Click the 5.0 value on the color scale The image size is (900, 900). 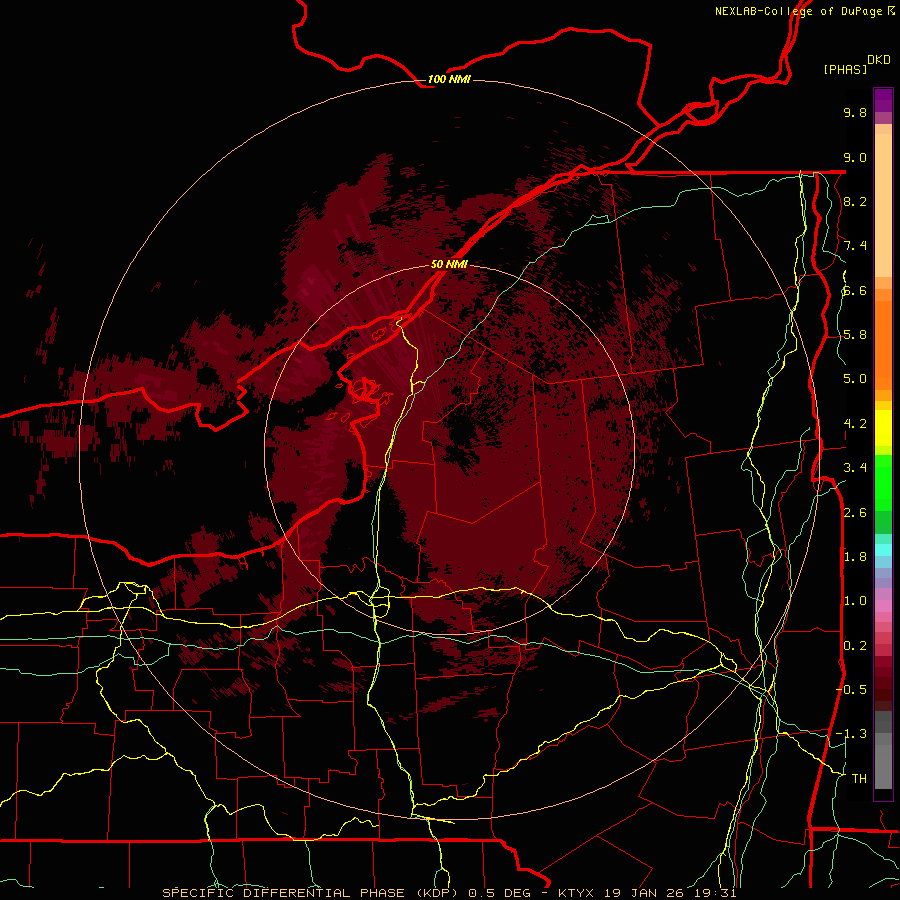click(855, 379)
